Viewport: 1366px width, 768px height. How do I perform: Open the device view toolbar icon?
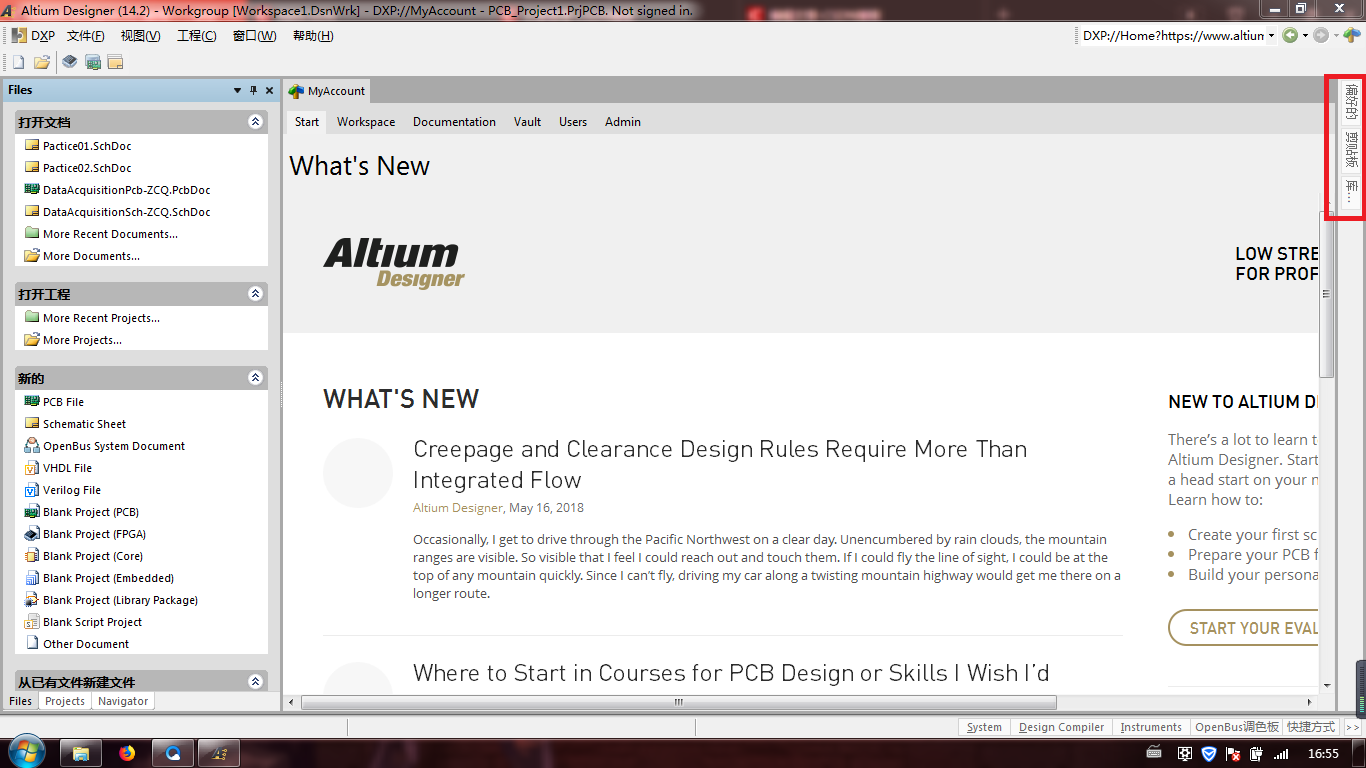click(70, 62)
